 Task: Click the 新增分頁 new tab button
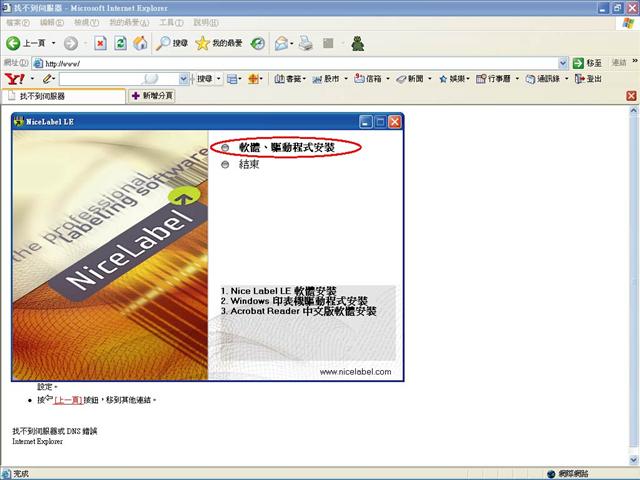point(152,96)
